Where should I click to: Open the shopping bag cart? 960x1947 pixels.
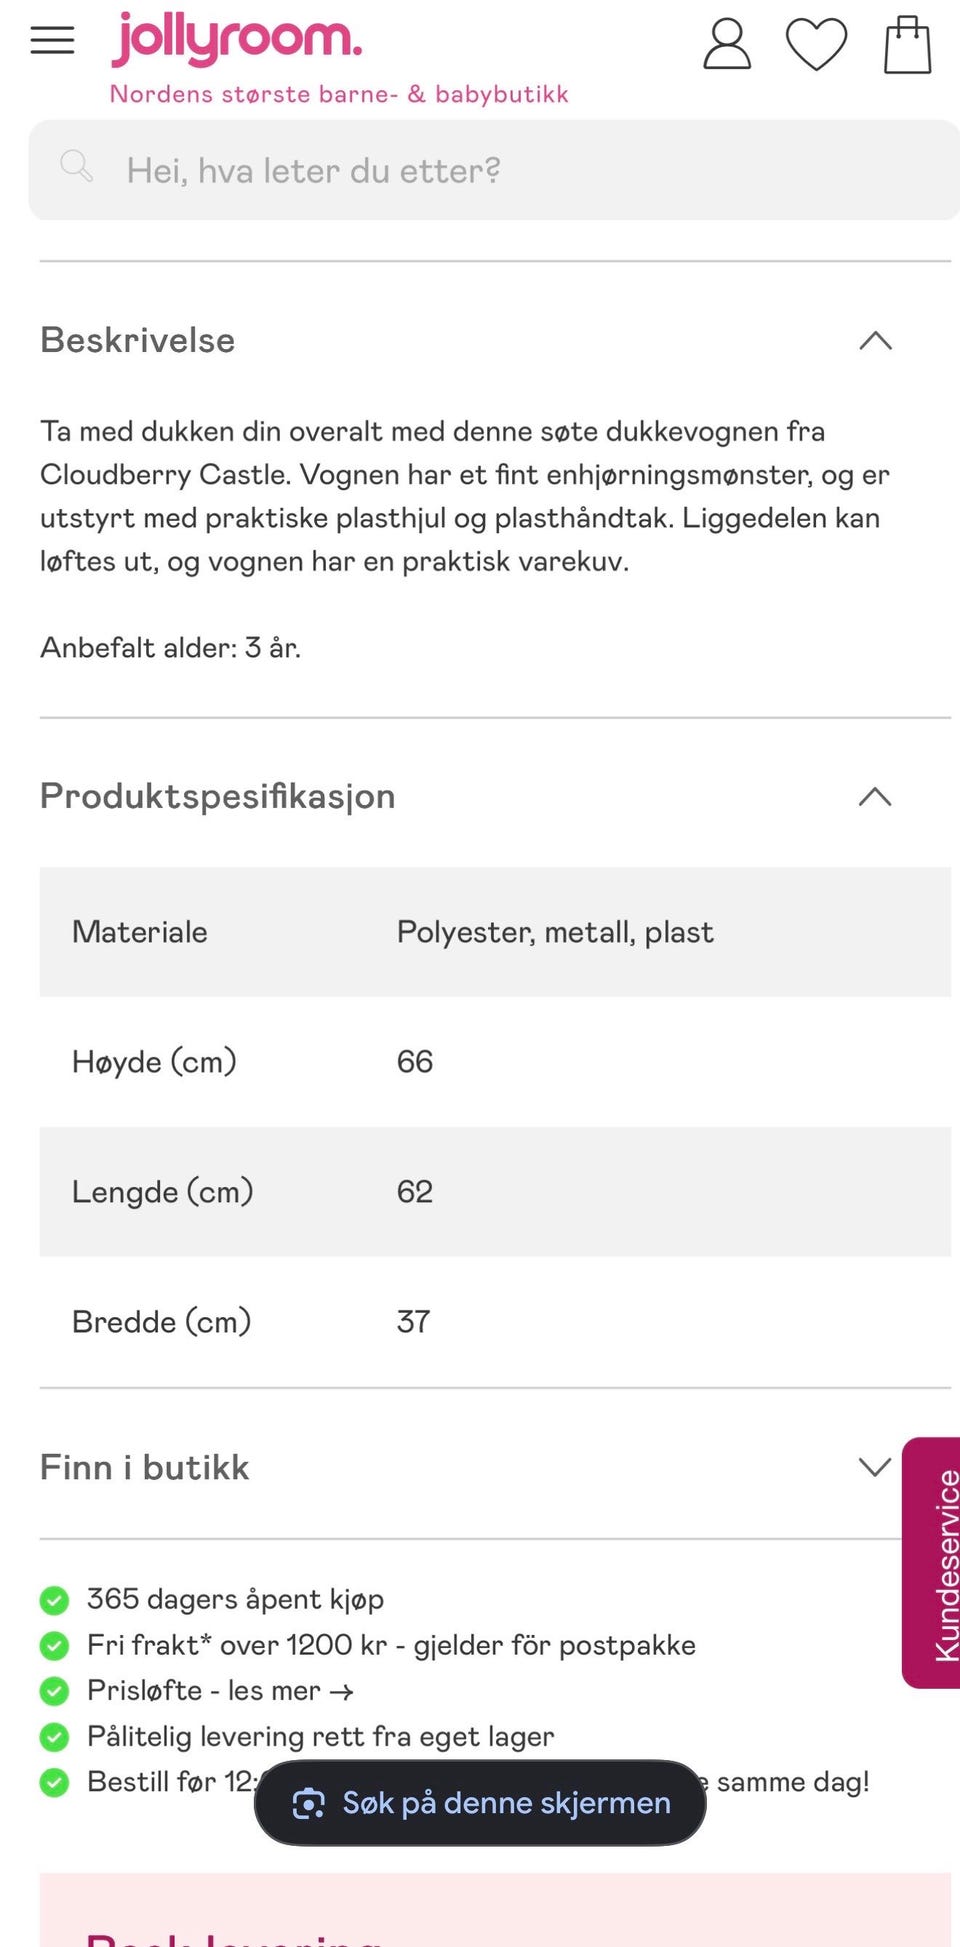tap(908, 44)
